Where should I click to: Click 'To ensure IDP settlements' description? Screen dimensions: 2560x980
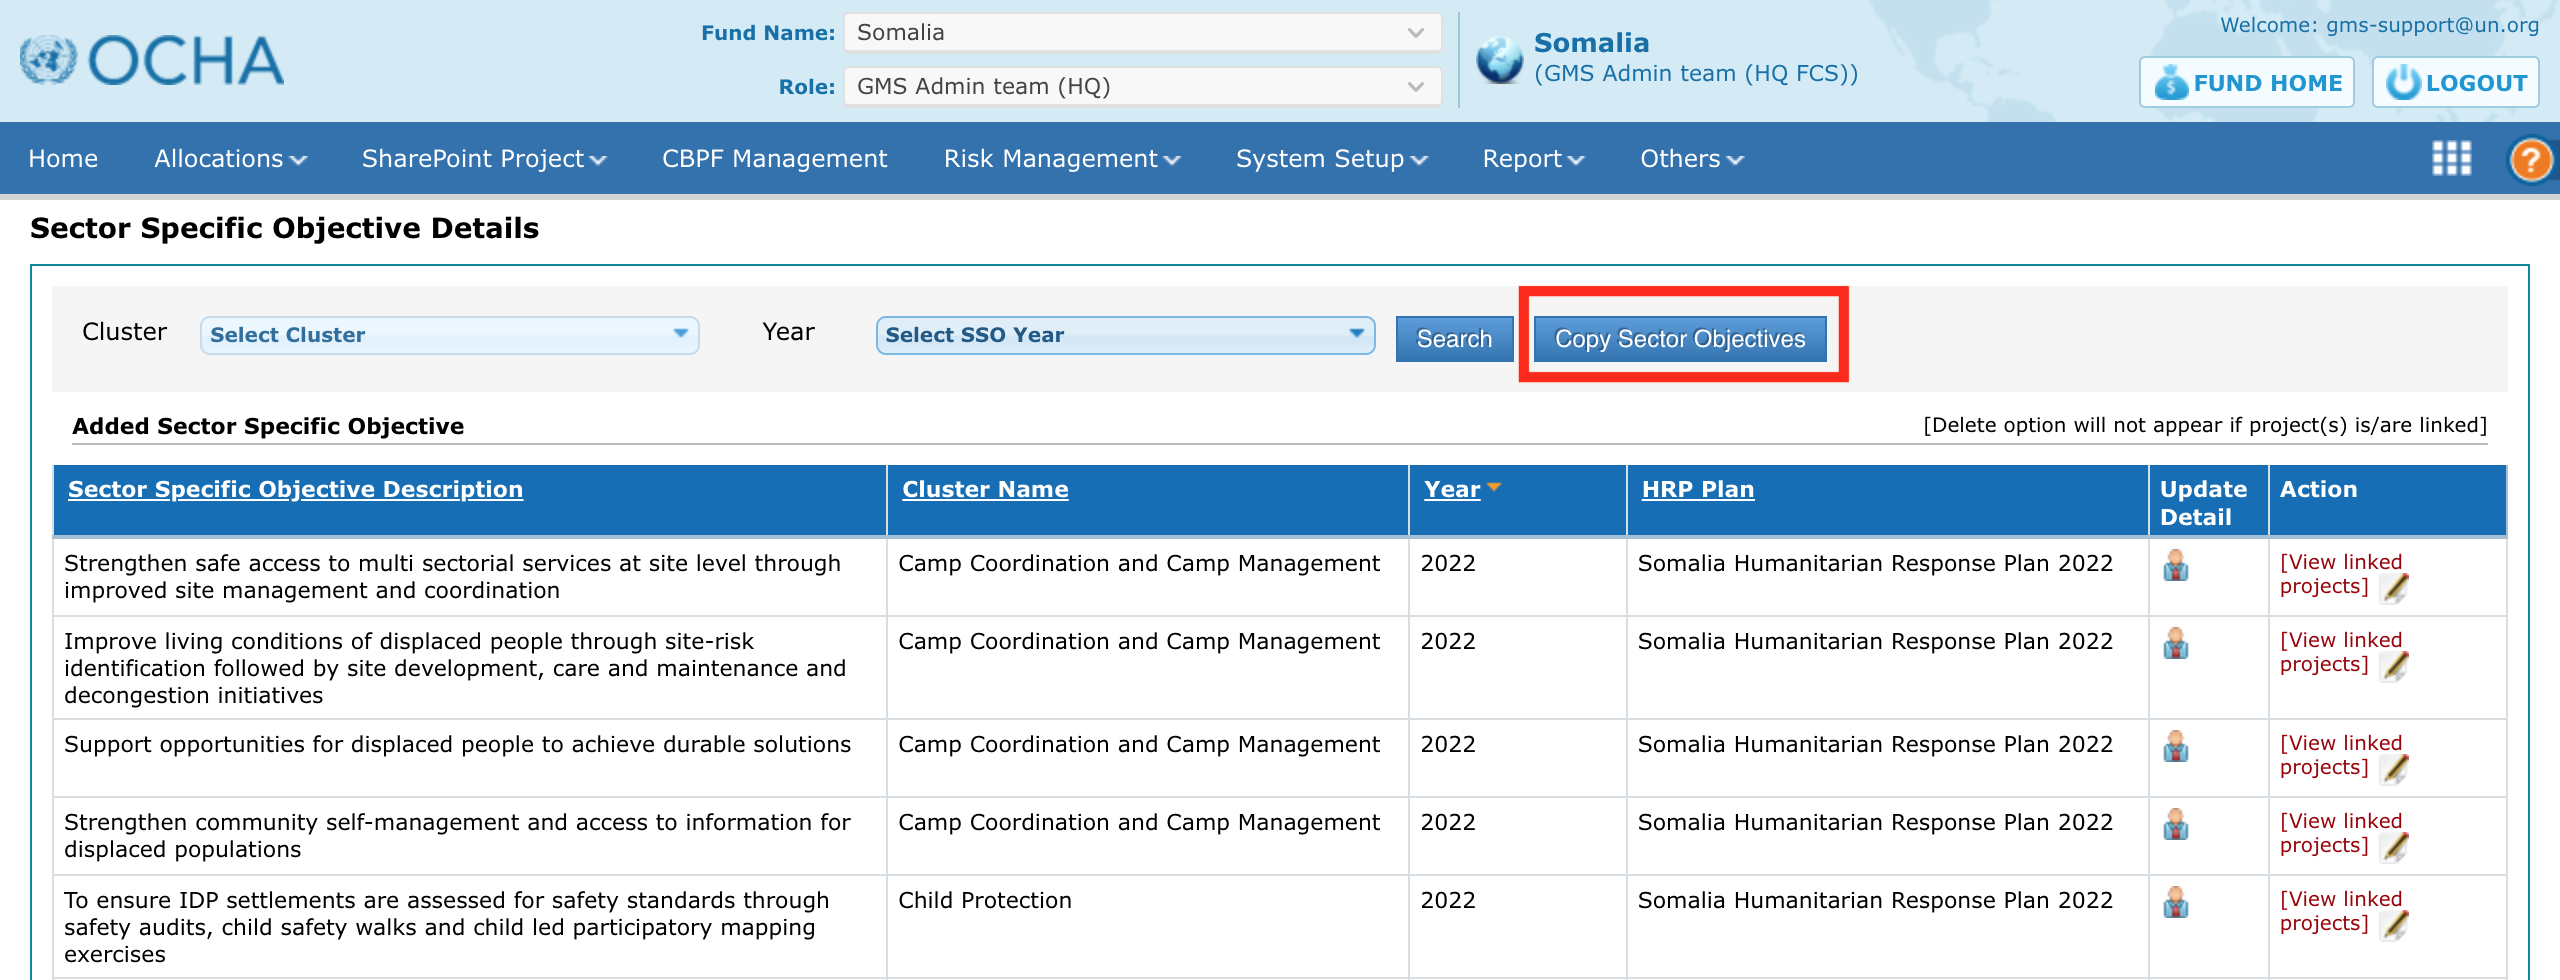point(447,927)
